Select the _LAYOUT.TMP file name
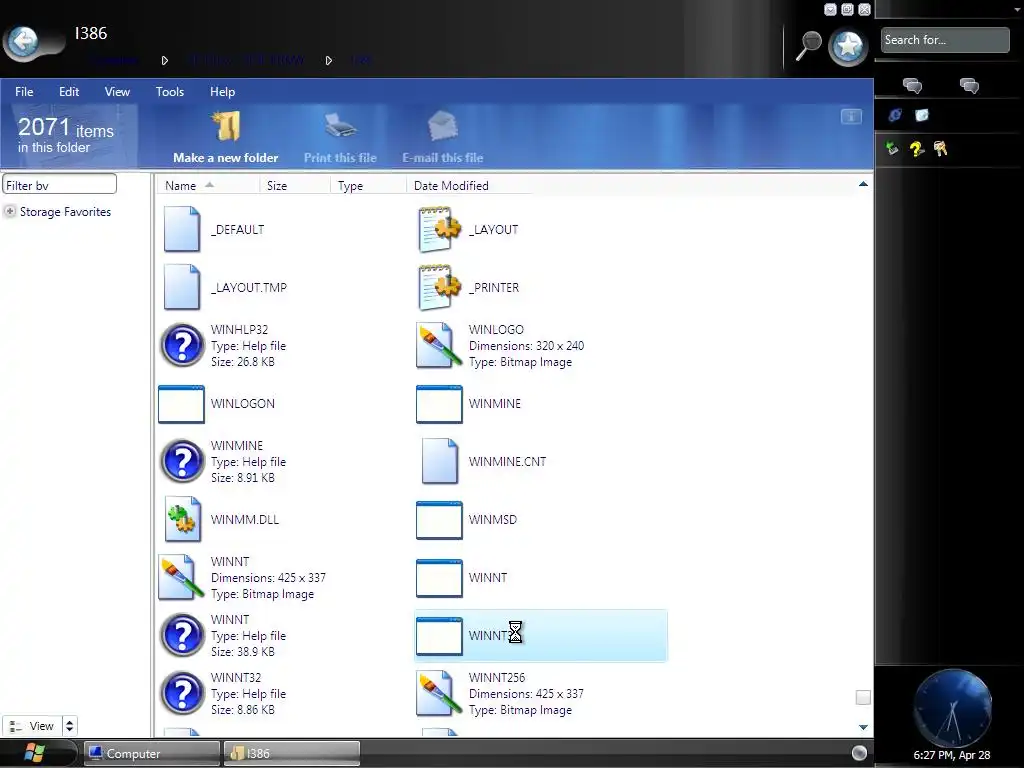Viewport: 1024px width, 768px height. tap(249, 288)
